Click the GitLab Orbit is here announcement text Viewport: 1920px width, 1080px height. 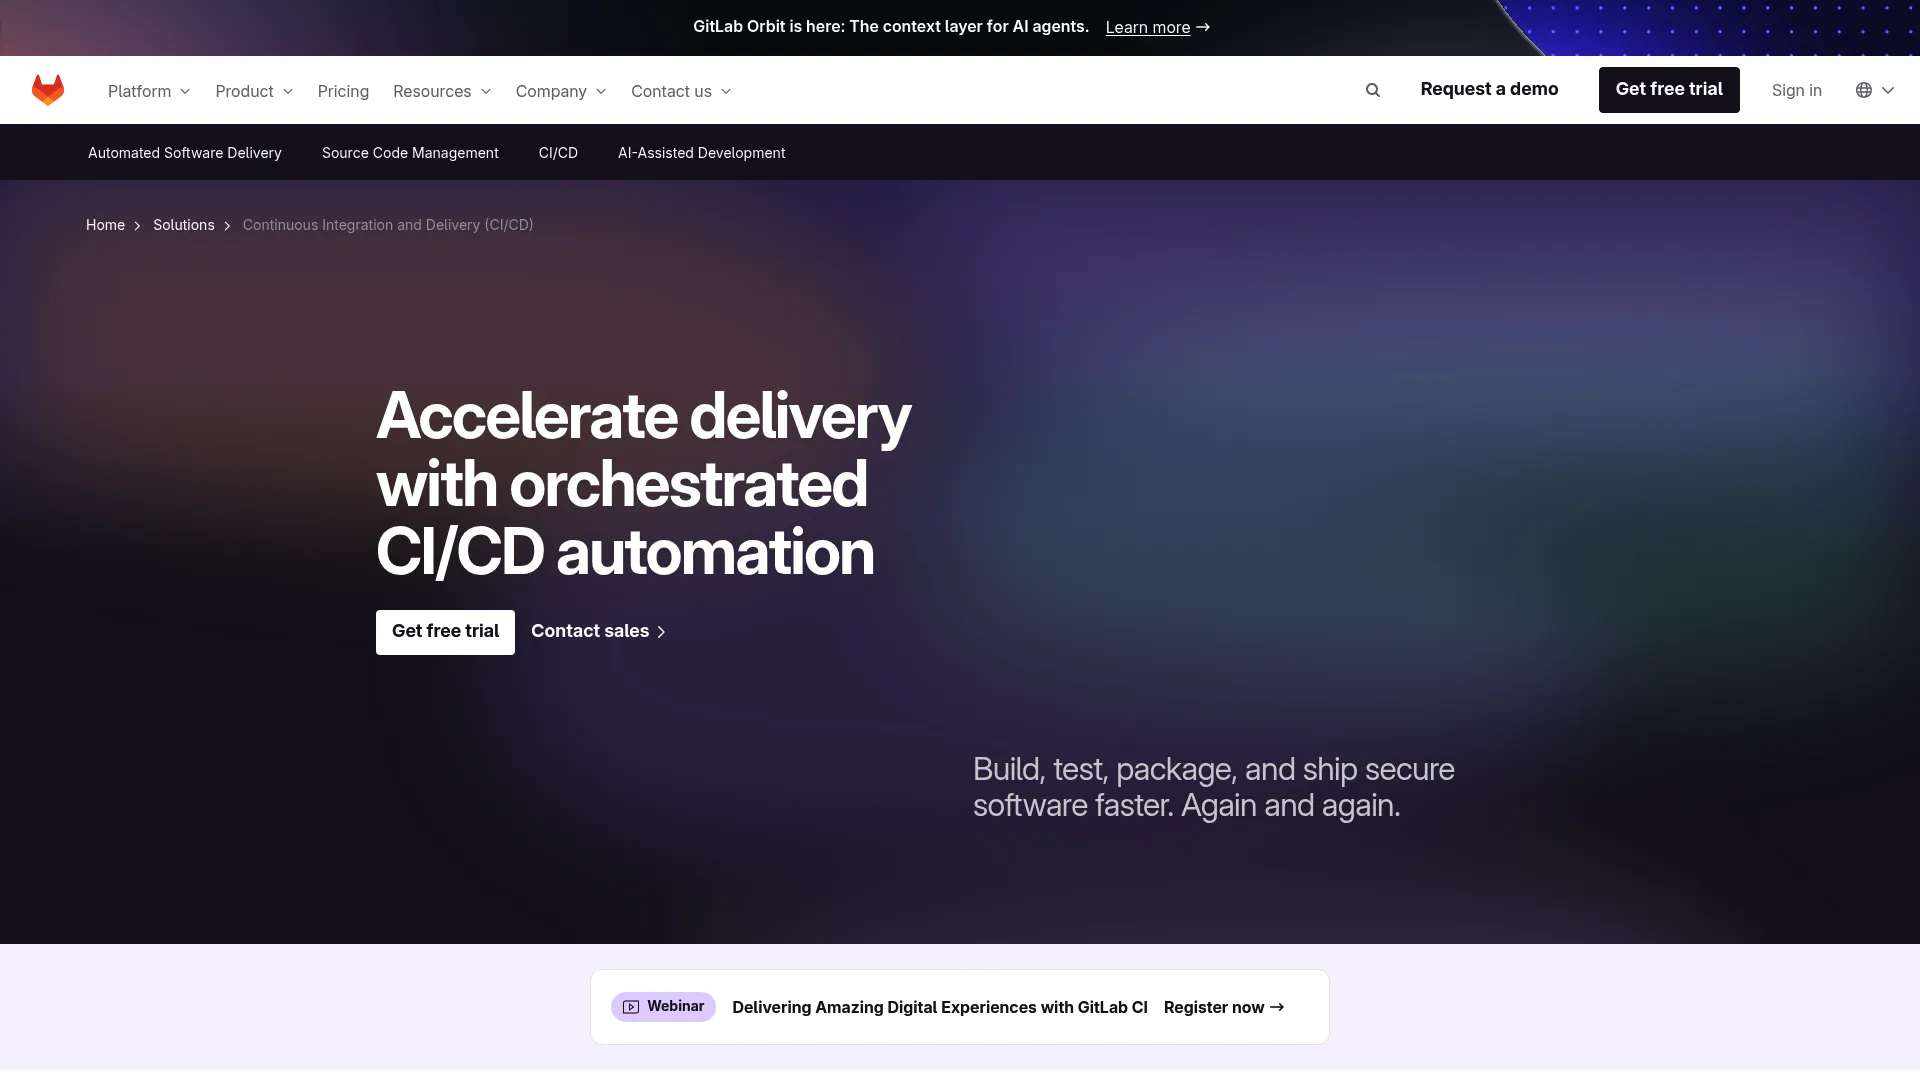coord(891,26)
